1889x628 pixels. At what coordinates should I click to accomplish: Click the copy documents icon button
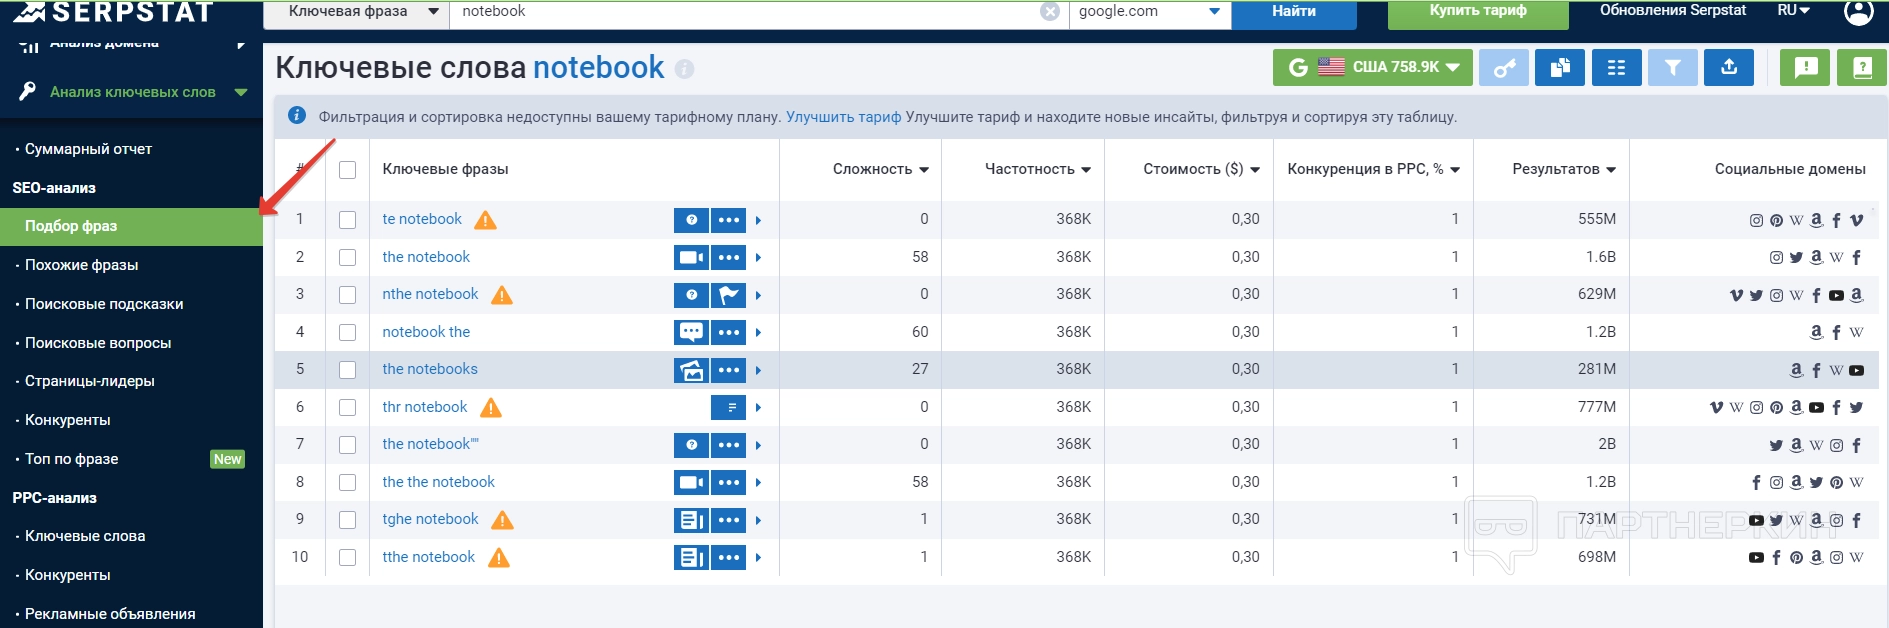(1560, 68)
